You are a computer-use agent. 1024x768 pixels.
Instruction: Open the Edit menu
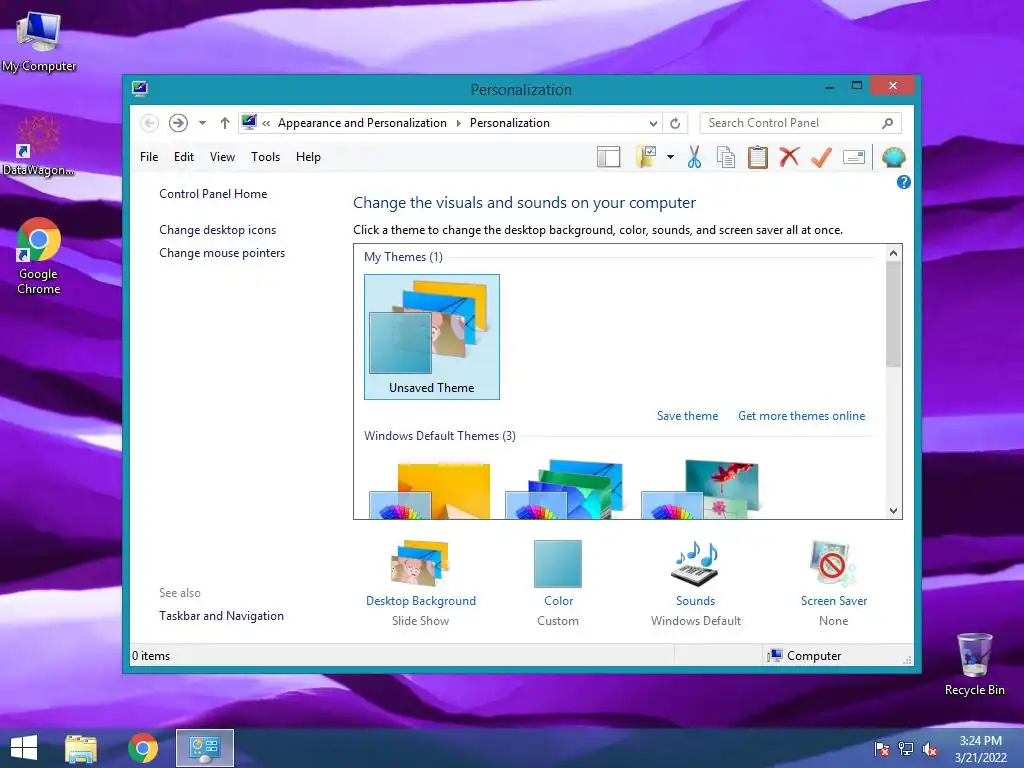click(x=184, y=157)
